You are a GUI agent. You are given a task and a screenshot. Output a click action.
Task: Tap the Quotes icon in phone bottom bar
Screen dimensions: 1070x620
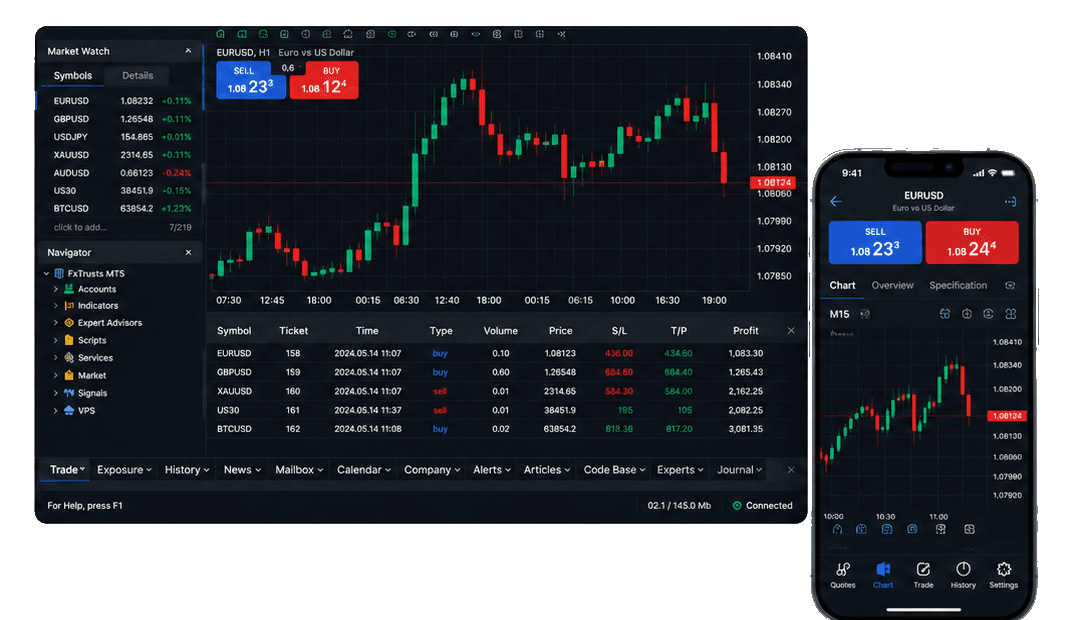coord(843,569)
